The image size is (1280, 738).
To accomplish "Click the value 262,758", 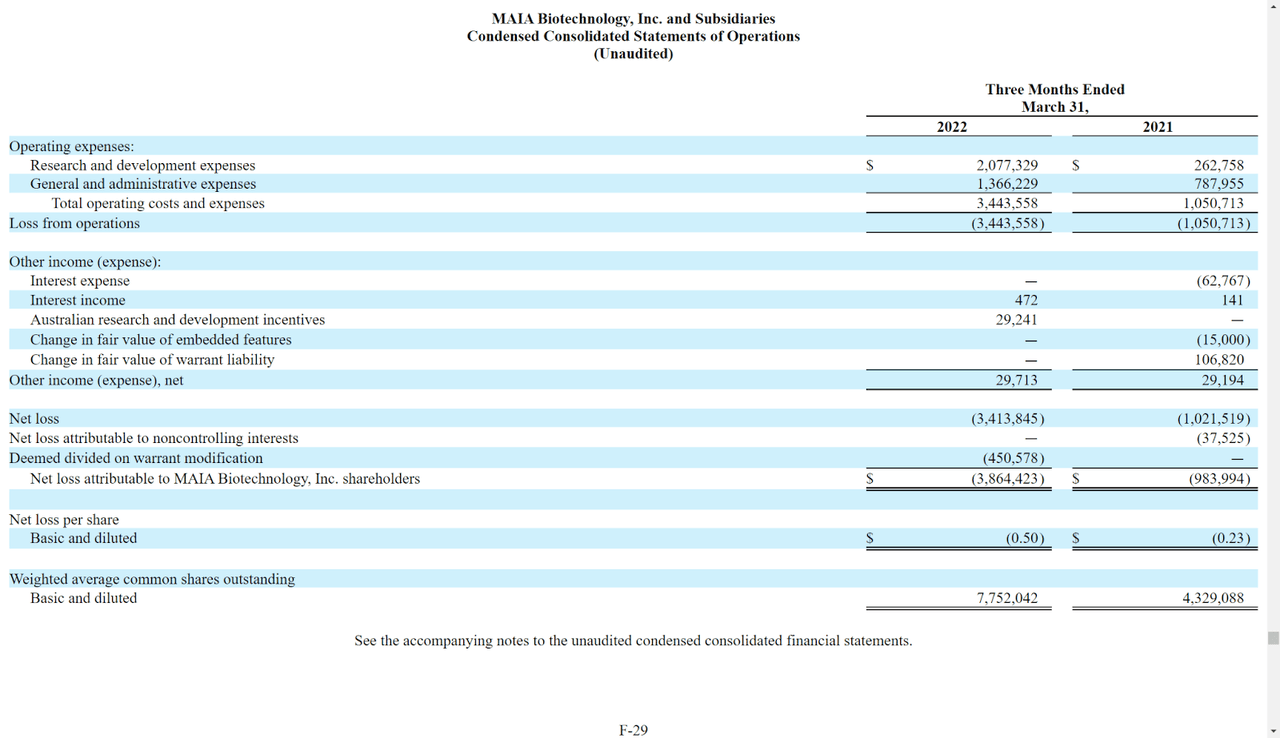I will coord(1219,166).
